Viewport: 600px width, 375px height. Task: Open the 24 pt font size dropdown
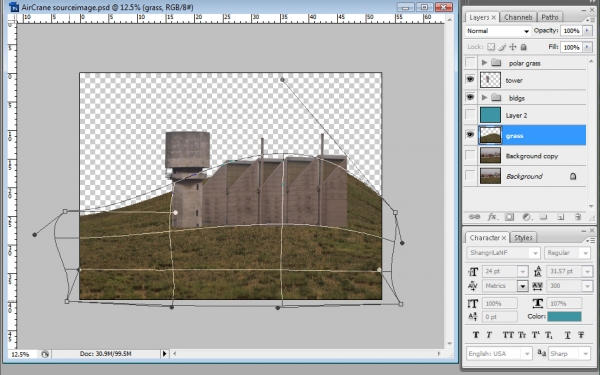523,271
